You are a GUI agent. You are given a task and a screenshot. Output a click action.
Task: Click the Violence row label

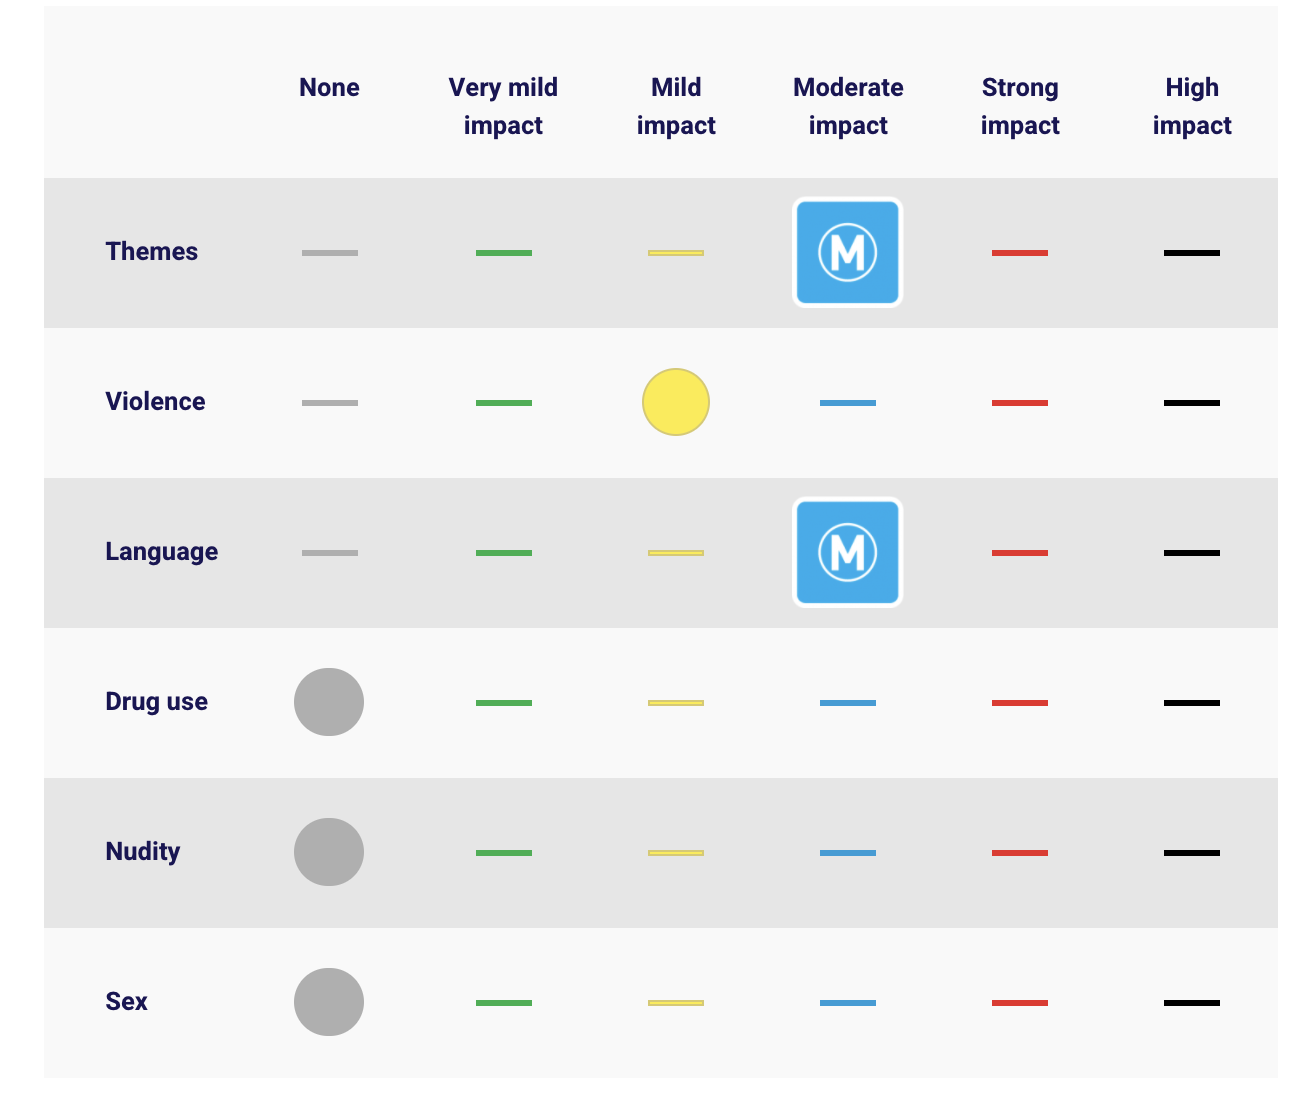tap(155, 401)
